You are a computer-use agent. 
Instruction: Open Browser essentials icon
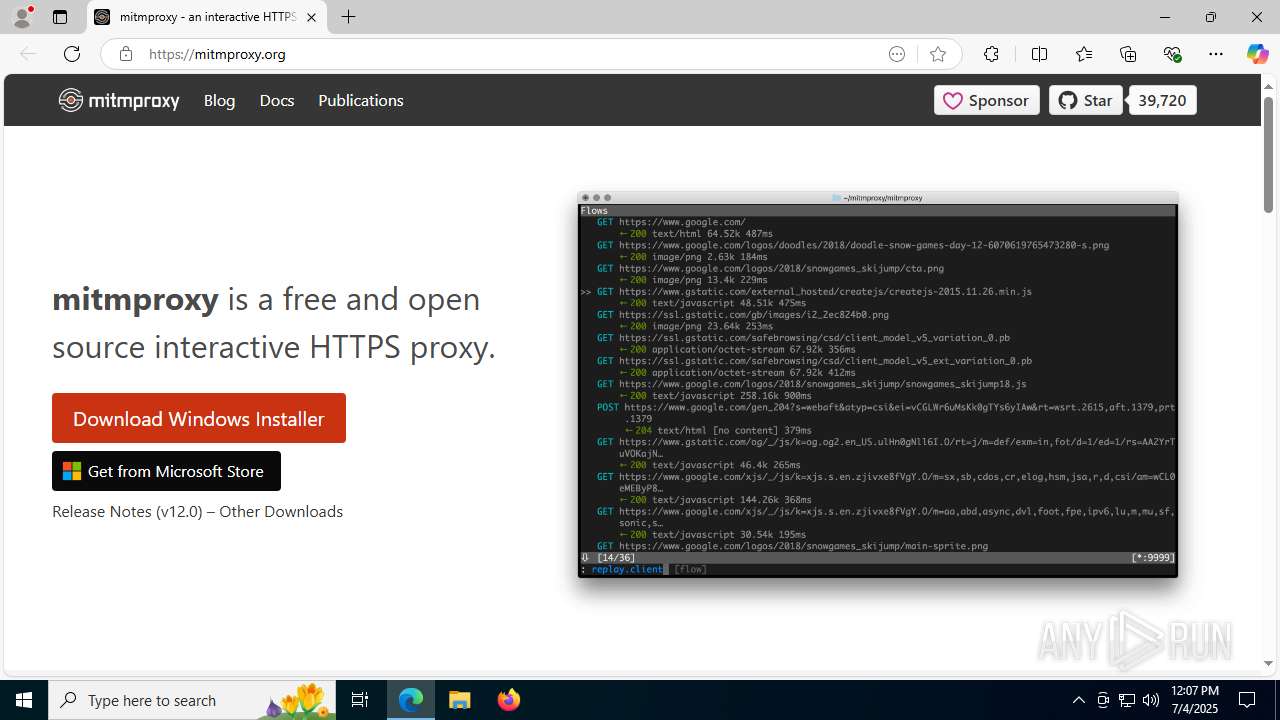click(x=1172, y=54)
